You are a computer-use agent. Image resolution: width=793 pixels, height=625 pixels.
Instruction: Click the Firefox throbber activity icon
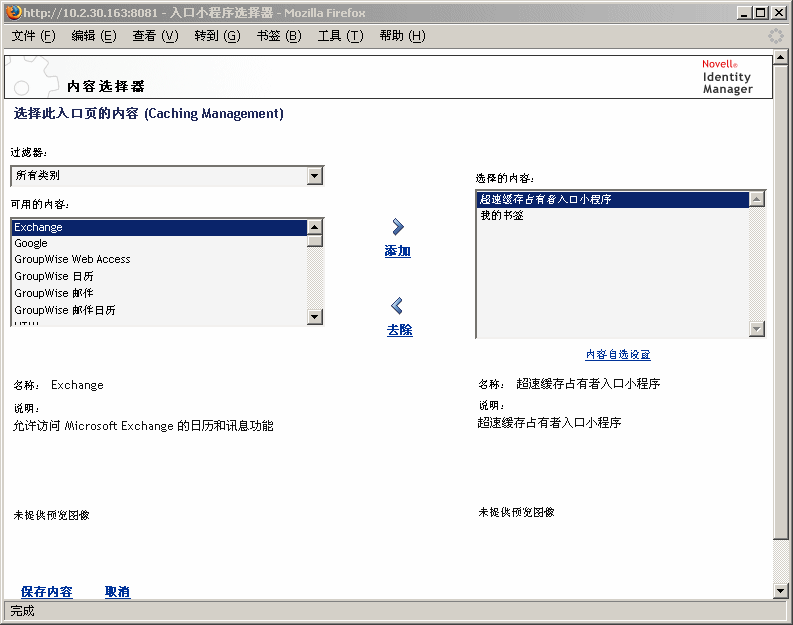(775, 36)
